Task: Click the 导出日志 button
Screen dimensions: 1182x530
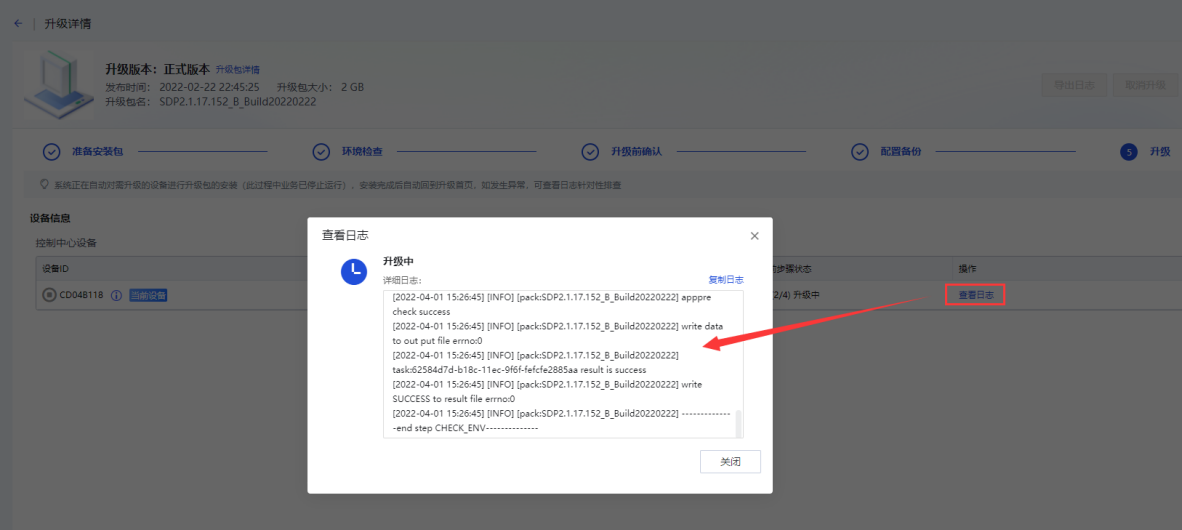Action: [x=1074, y=85]
